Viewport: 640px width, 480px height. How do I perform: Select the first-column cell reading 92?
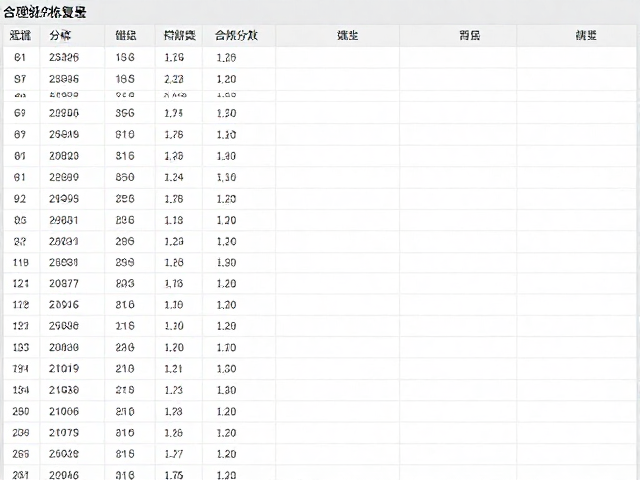point(20,199)
